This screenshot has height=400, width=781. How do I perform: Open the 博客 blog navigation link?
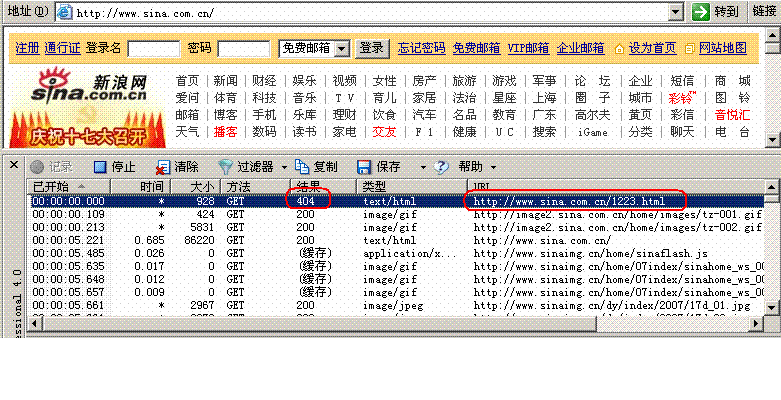225,115
